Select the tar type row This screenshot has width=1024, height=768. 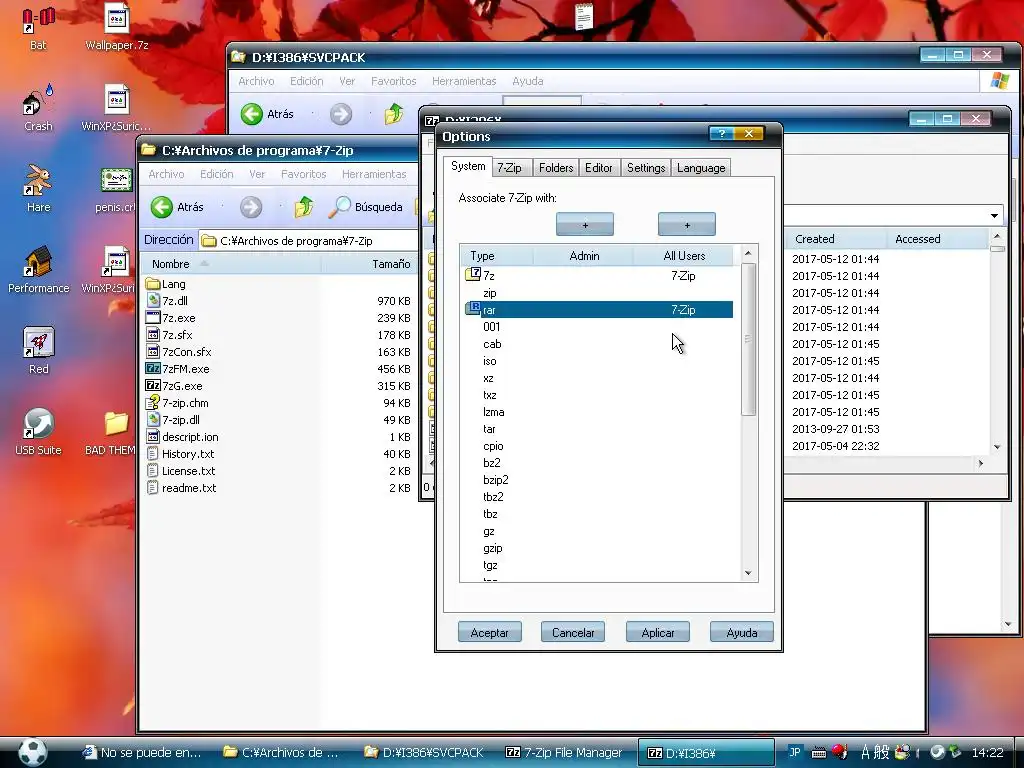pos(598,428)
